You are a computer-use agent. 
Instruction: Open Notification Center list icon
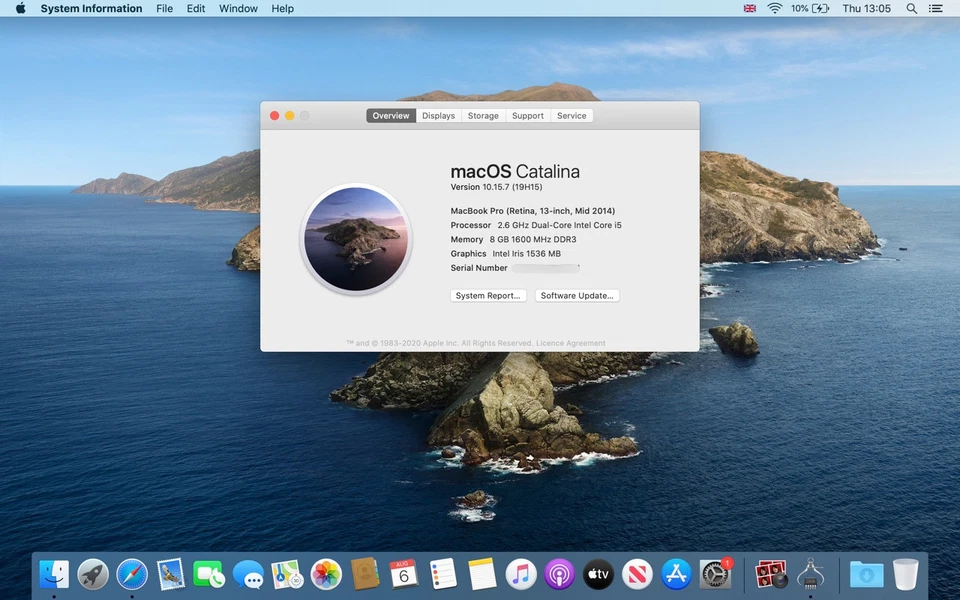[936, 9]
